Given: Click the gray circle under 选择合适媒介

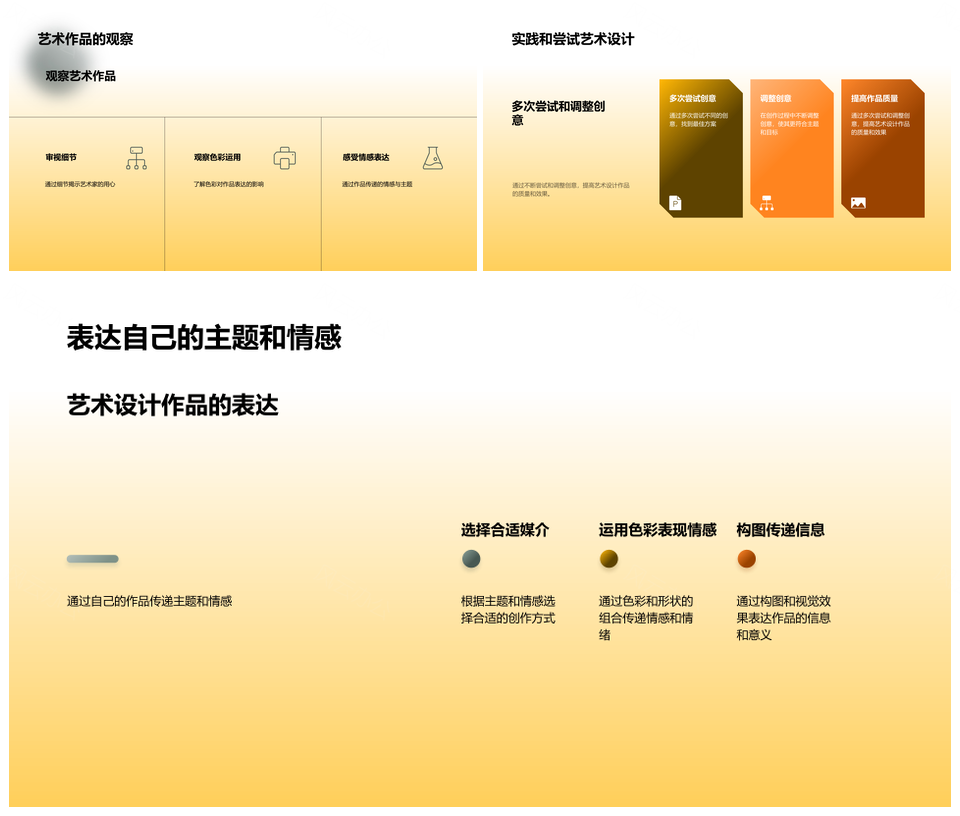Looking at the screenshot, I should click(x=471, y=559).
